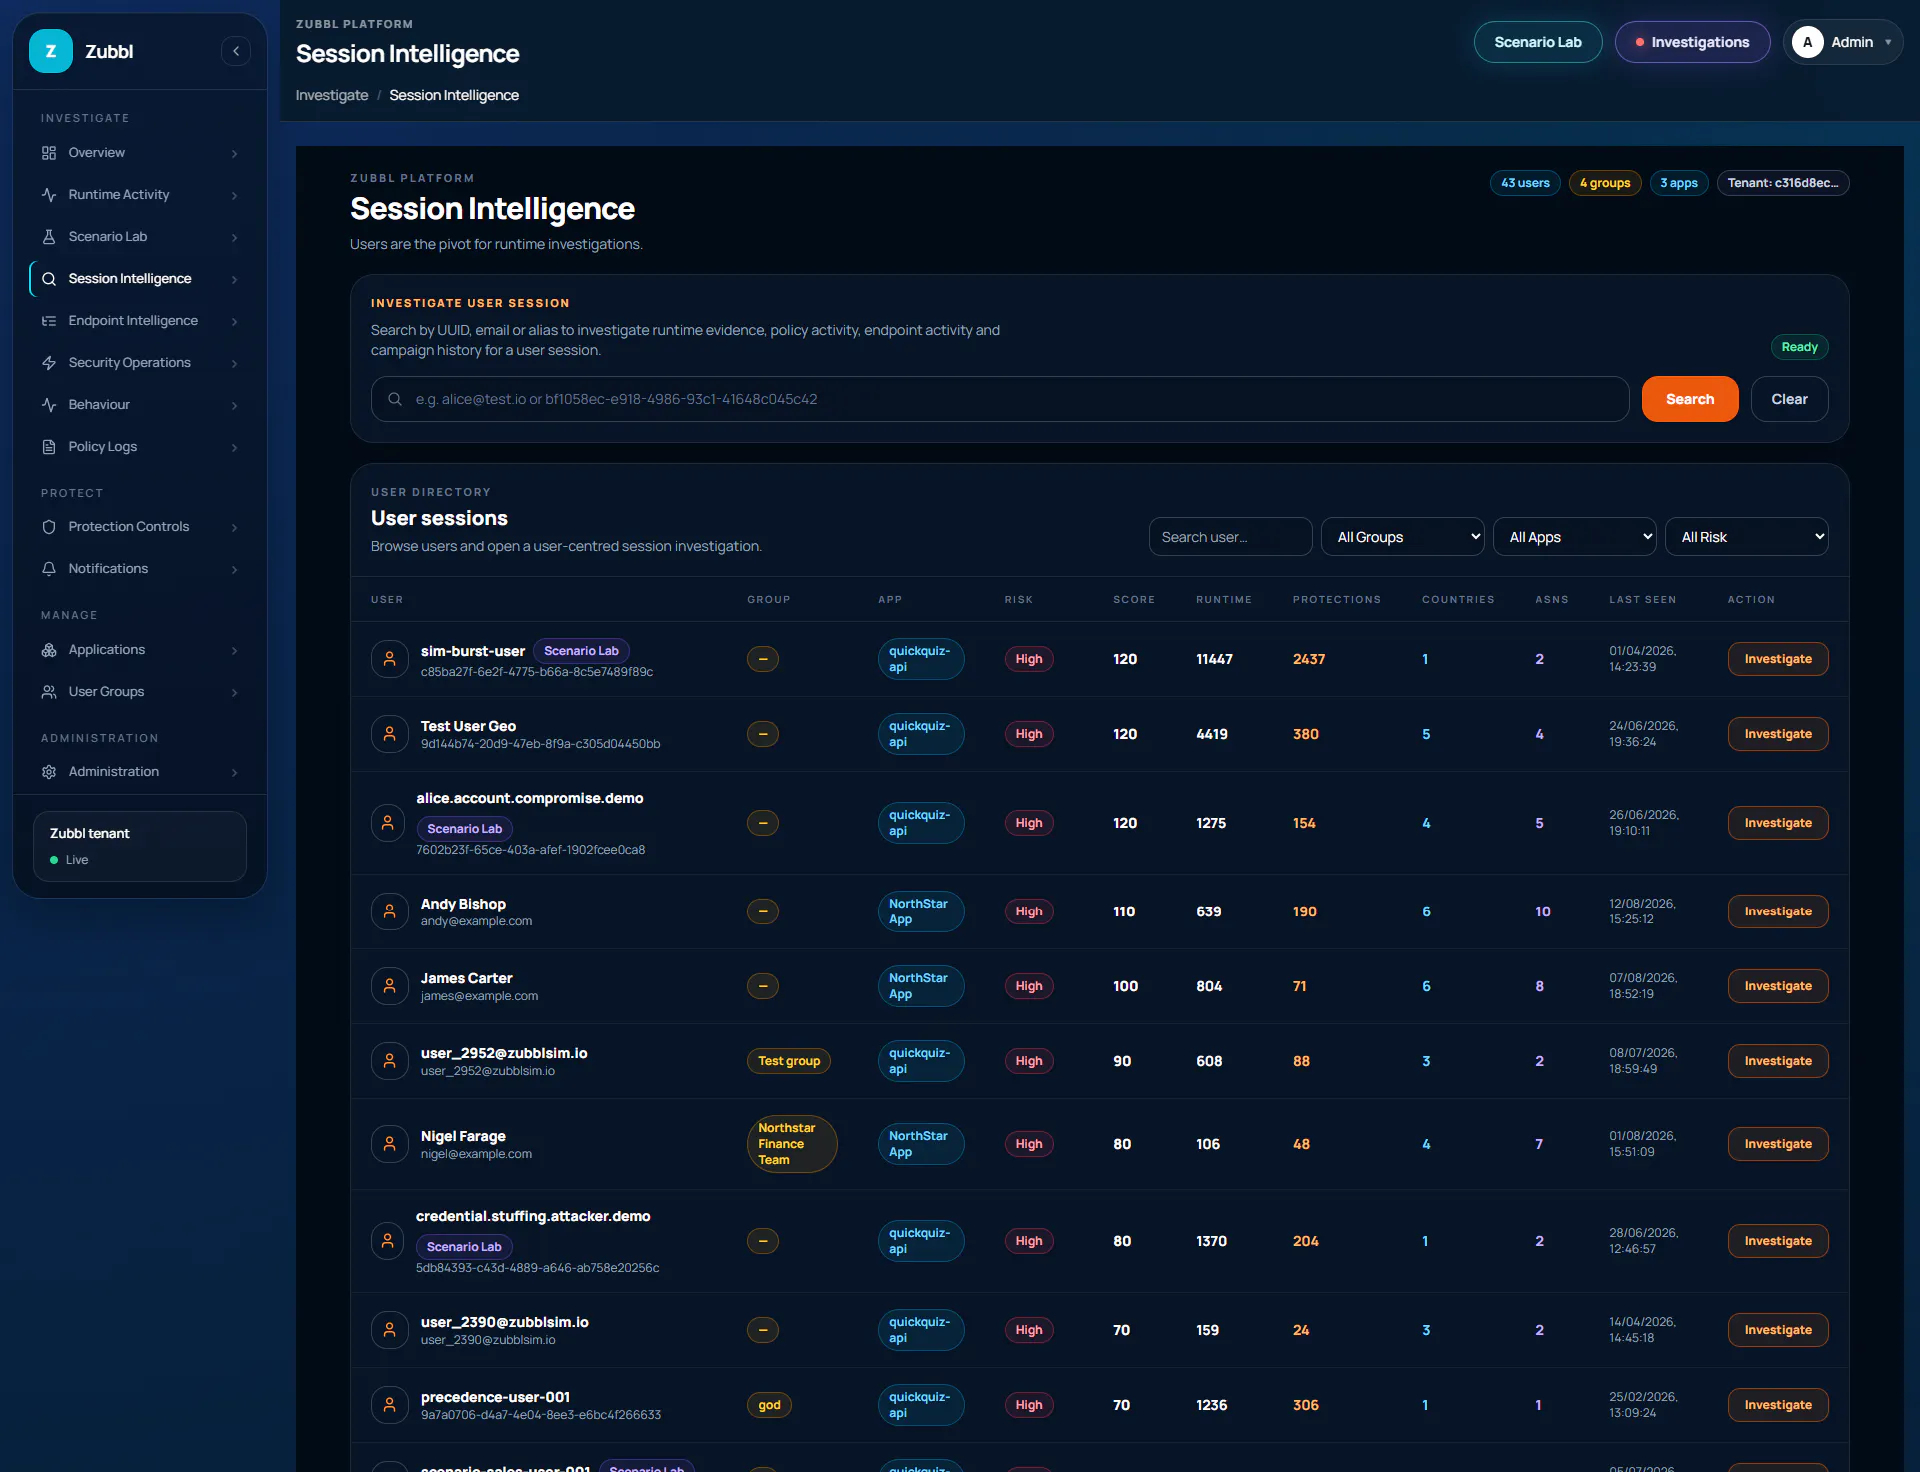Click the Runtime Activity pulse icon

point(49,195)
